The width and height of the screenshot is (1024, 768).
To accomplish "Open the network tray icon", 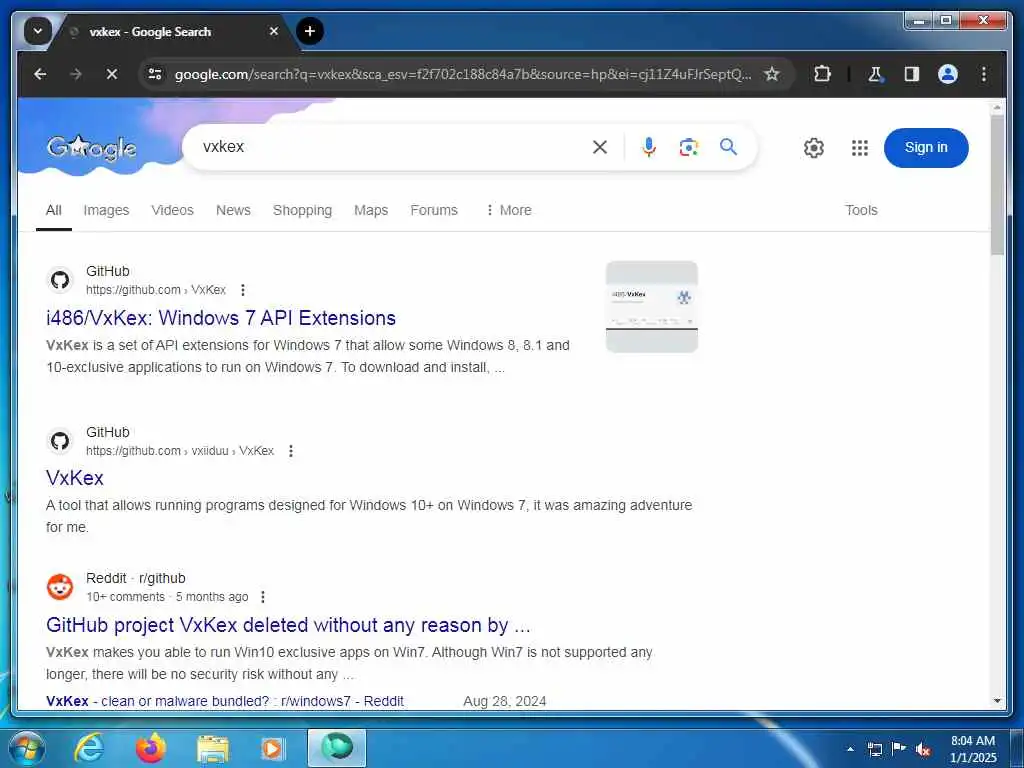I will click(874, 749).
